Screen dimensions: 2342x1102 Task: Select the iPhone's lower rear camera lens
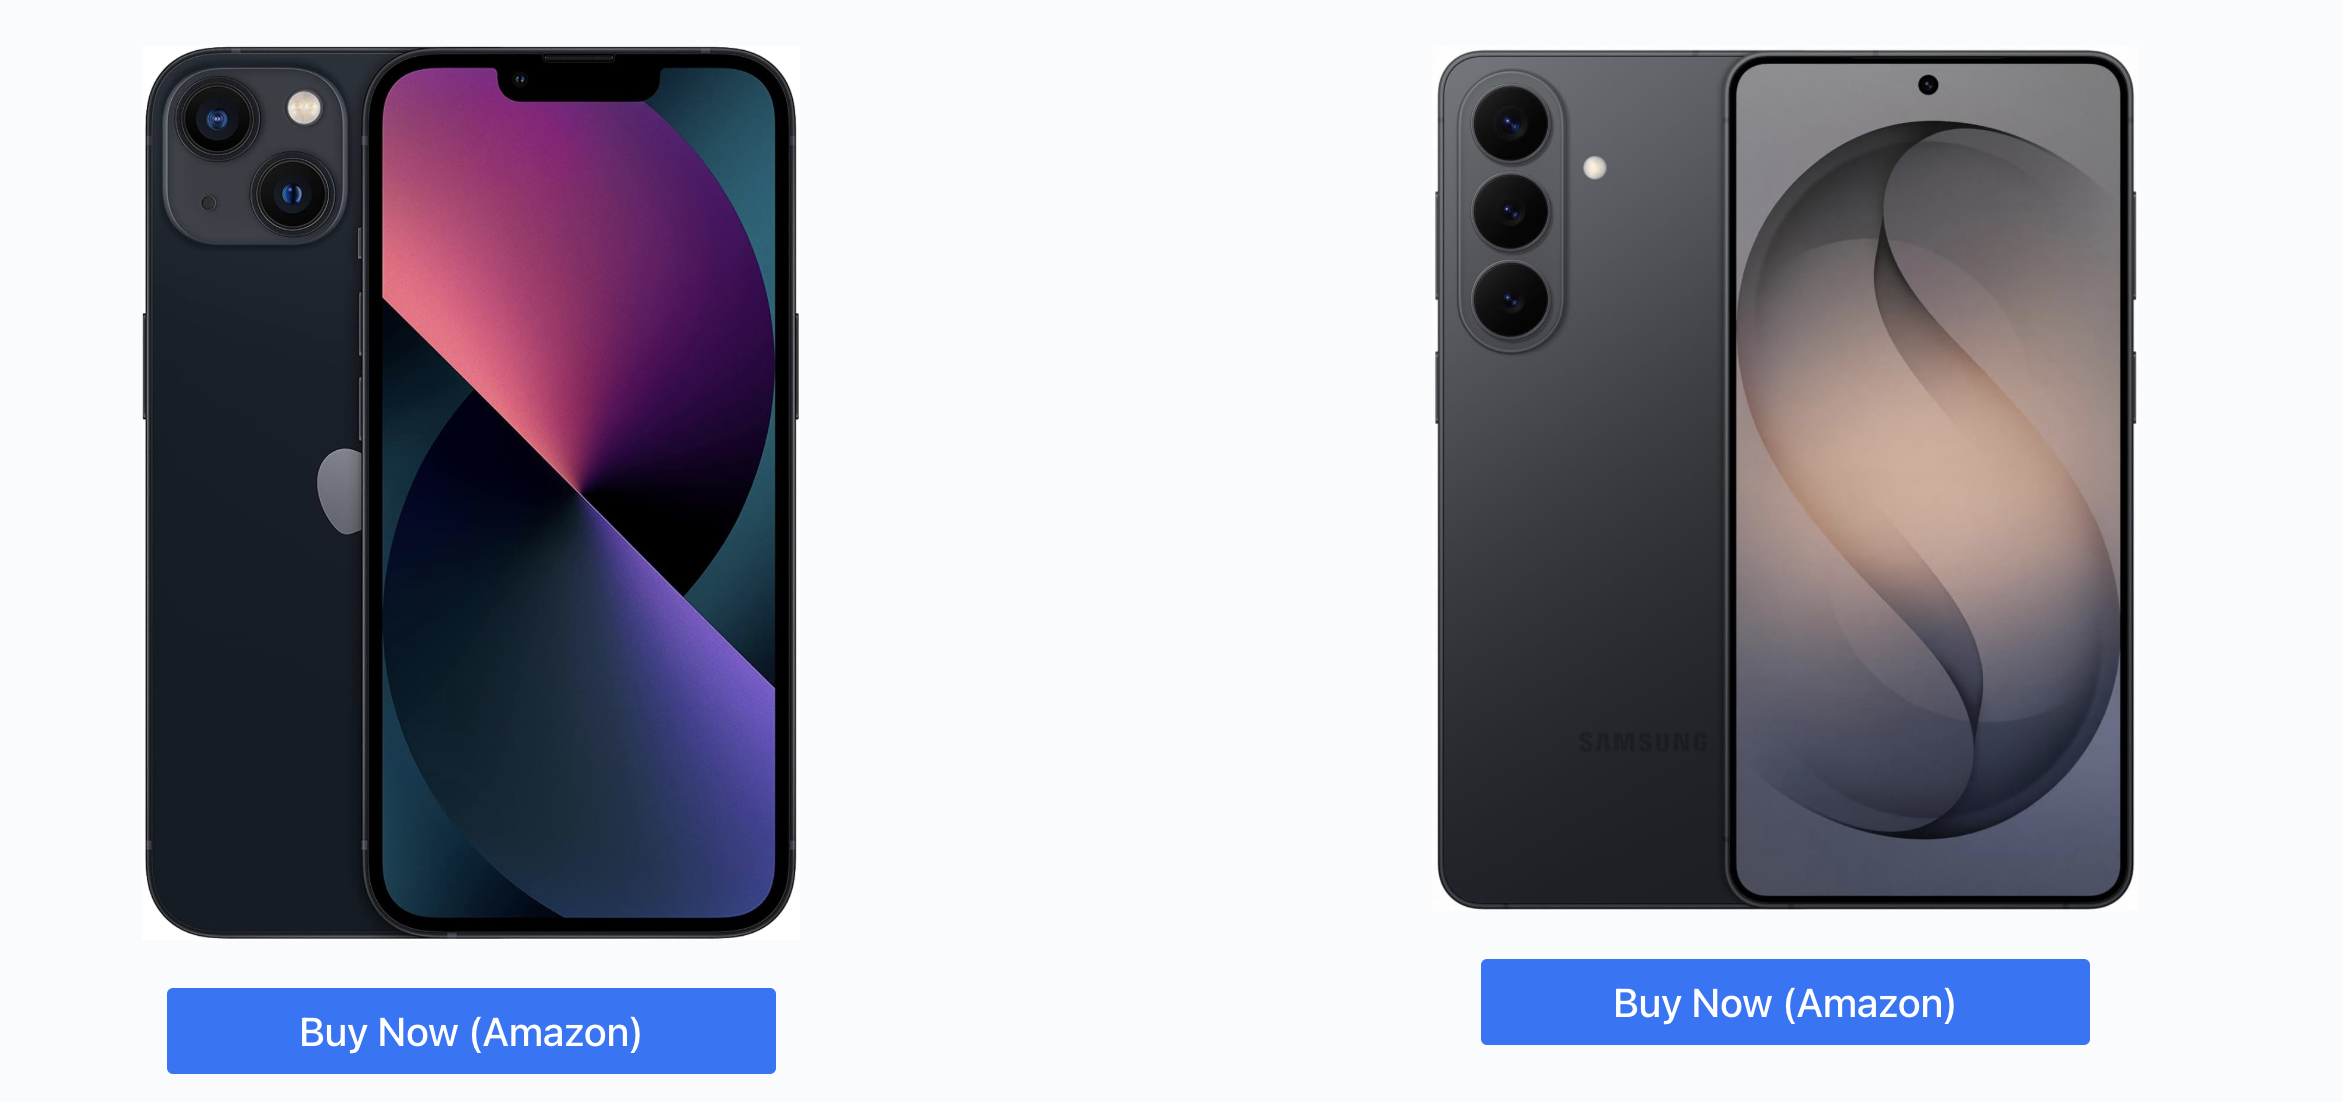coord(292,194)
